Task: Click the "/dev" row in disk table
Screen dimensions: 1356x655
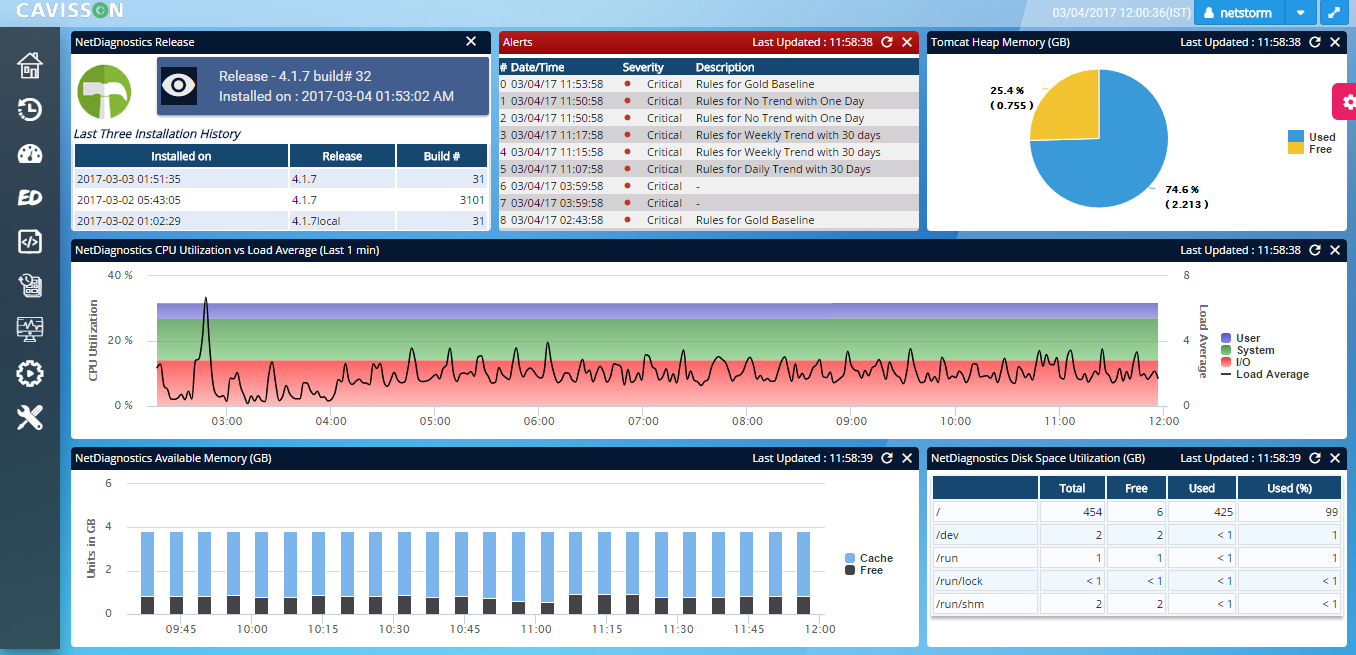Action: click(1136, 534)
